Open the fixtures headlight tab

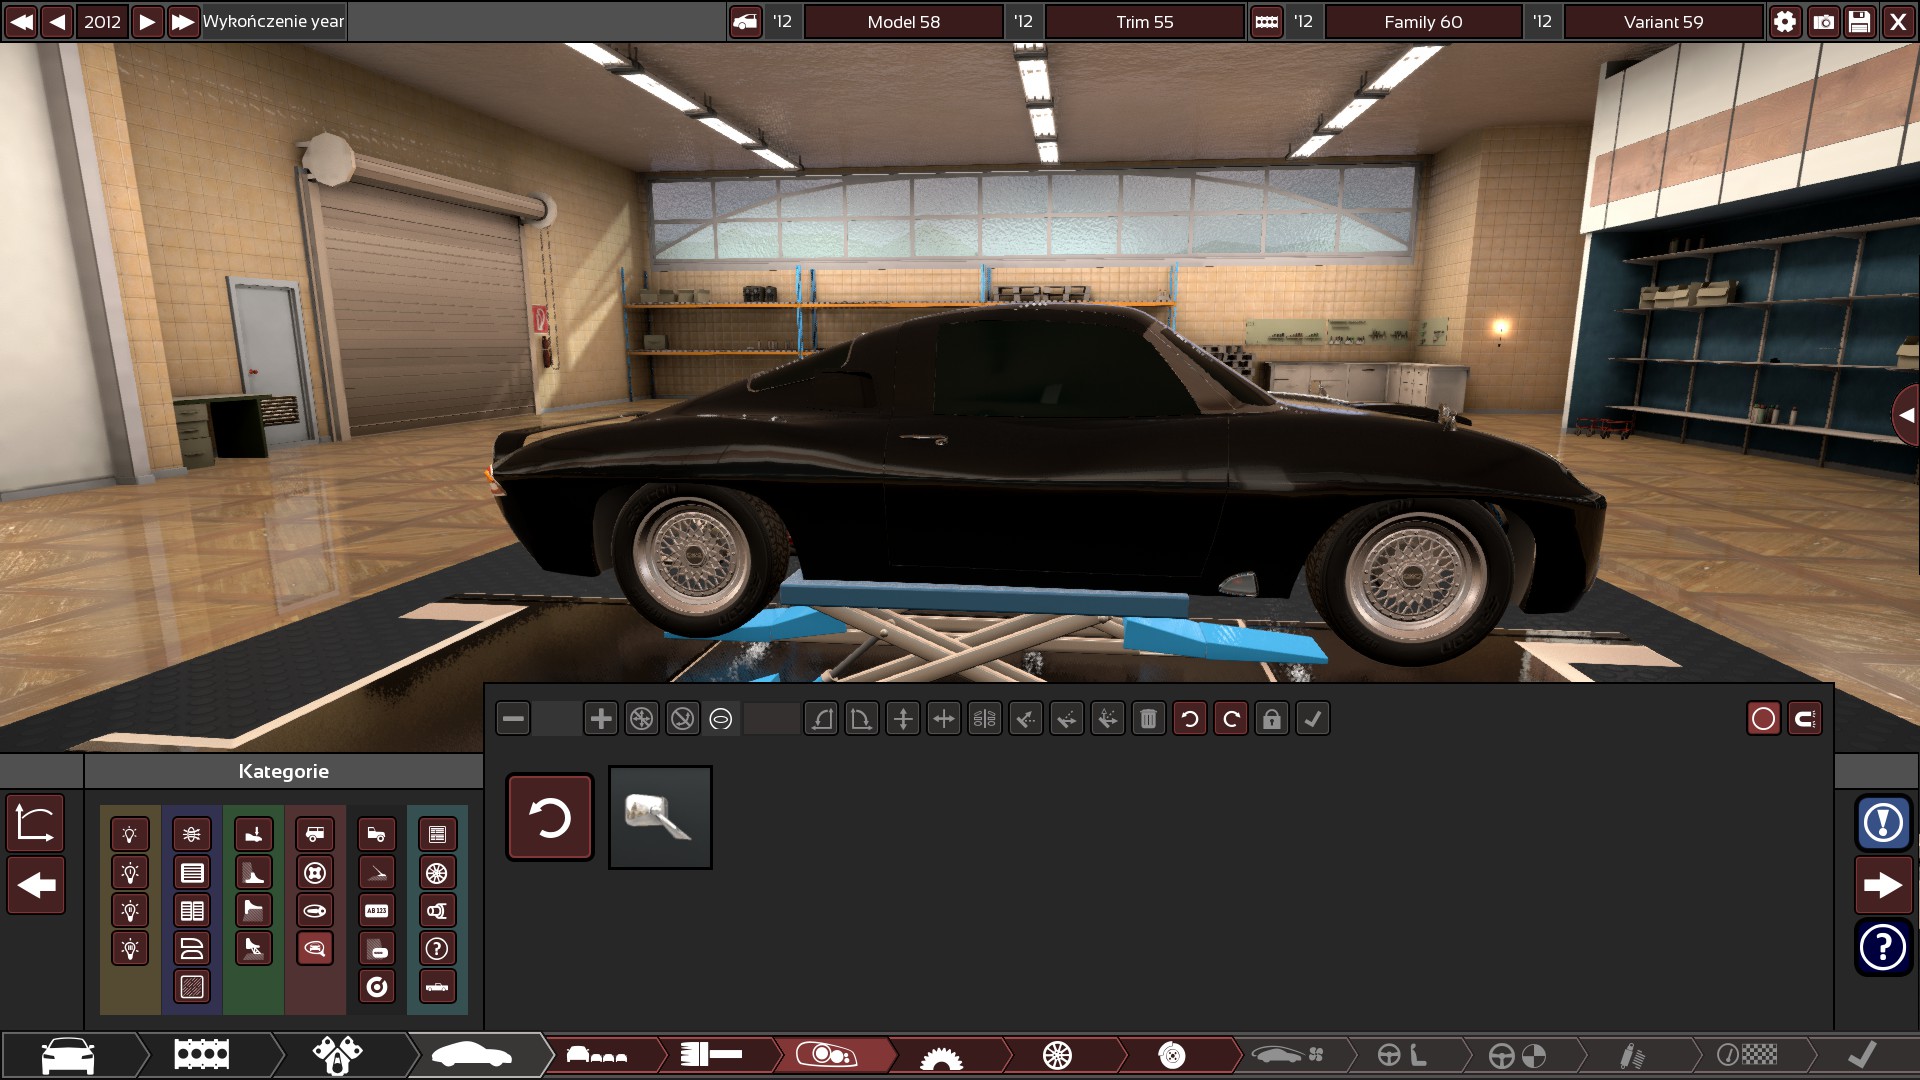click(x=826, y=1055)
